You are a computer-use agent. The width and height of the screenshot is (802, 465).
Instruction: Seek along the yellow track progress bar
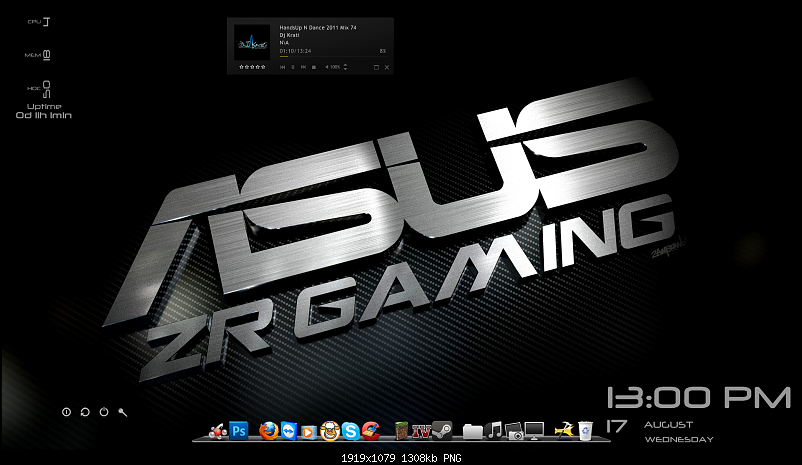(333, 56)
